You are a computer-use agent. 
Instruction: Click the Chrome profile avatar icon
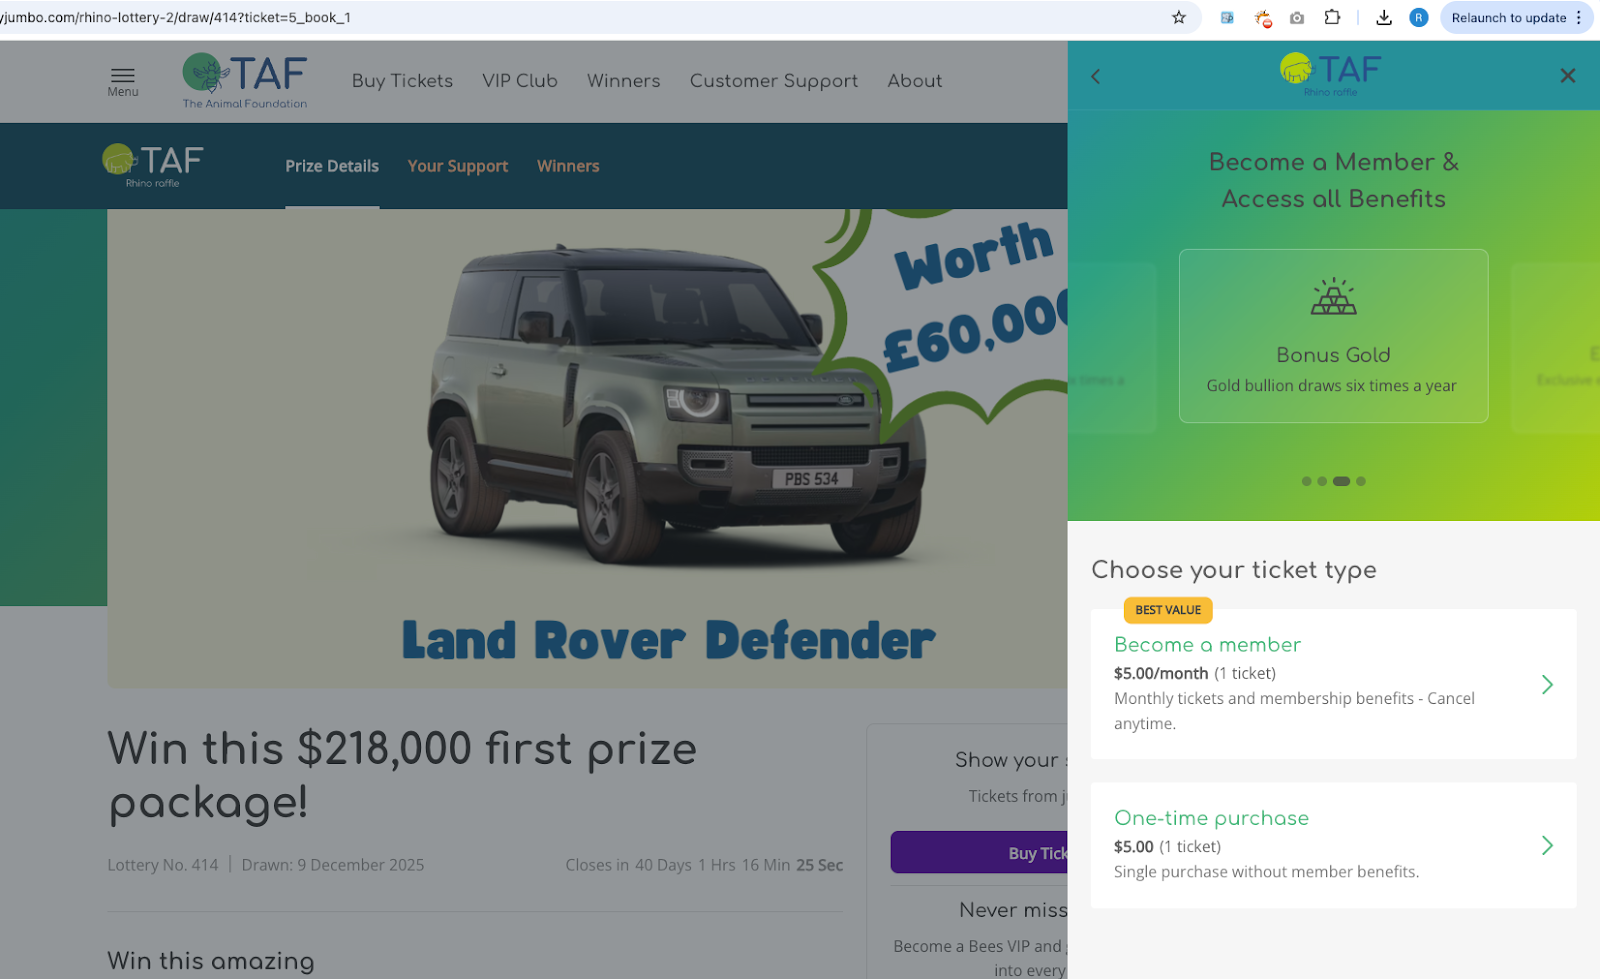(1418, 17)
